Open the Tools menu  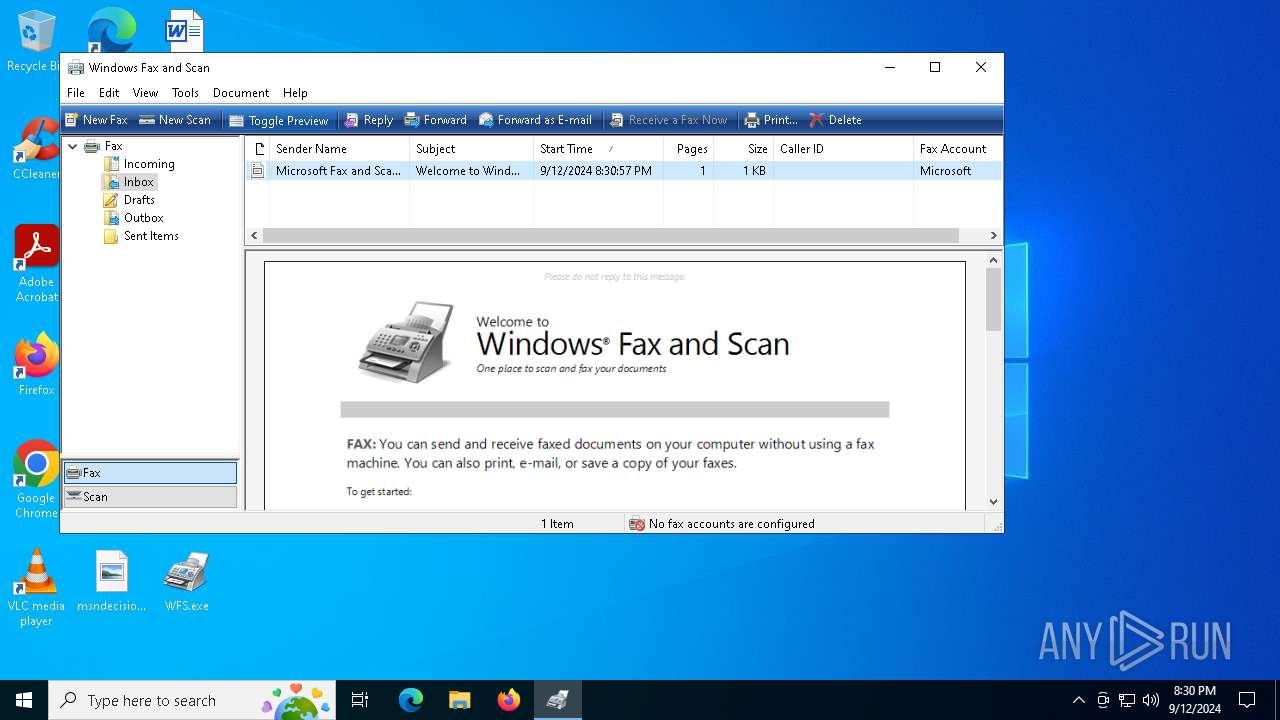coord(185,93)
